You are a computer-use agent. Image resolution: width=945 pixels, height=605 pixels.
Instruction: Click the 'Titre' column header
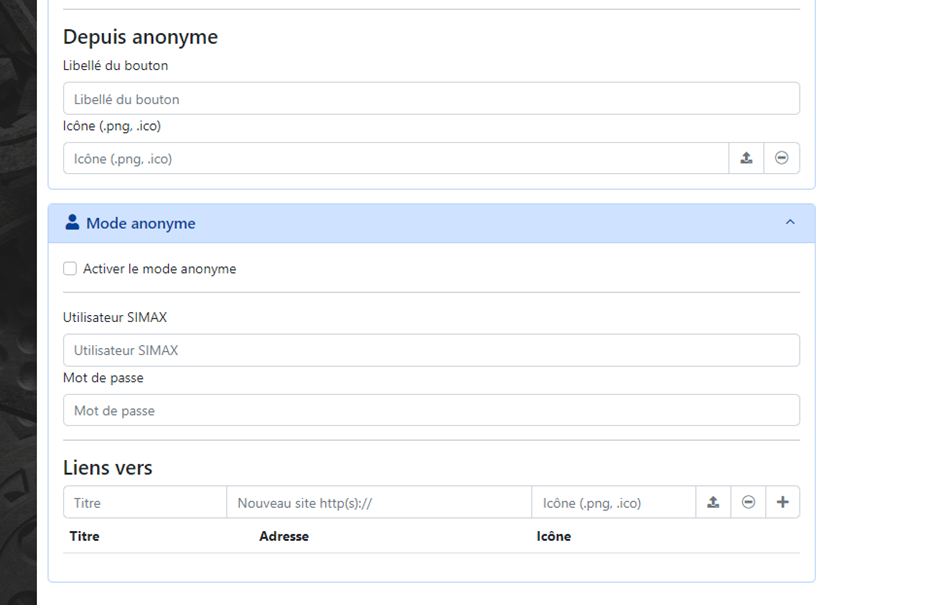pos(85,536)
